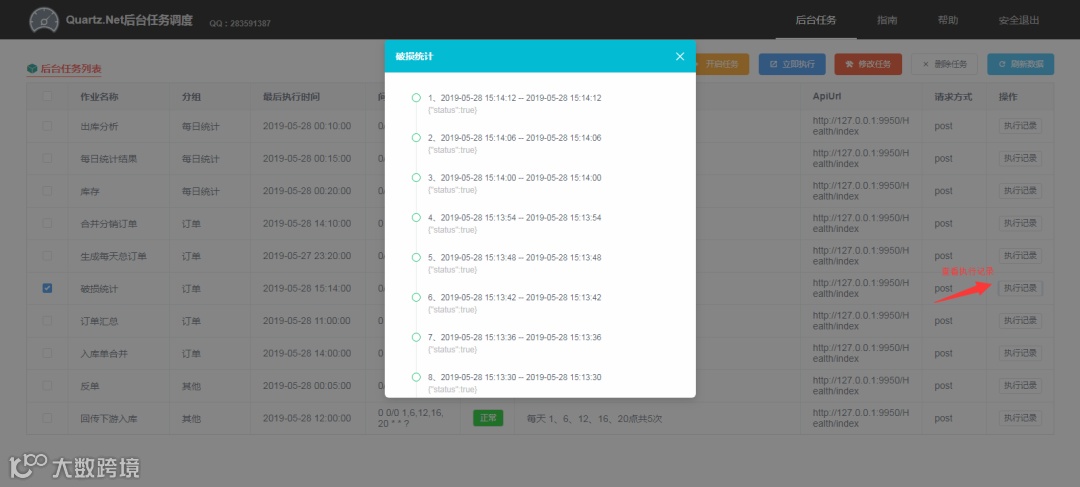Click the 删除任务 button
1080x487 pixels.
click(x=944, y=64)
